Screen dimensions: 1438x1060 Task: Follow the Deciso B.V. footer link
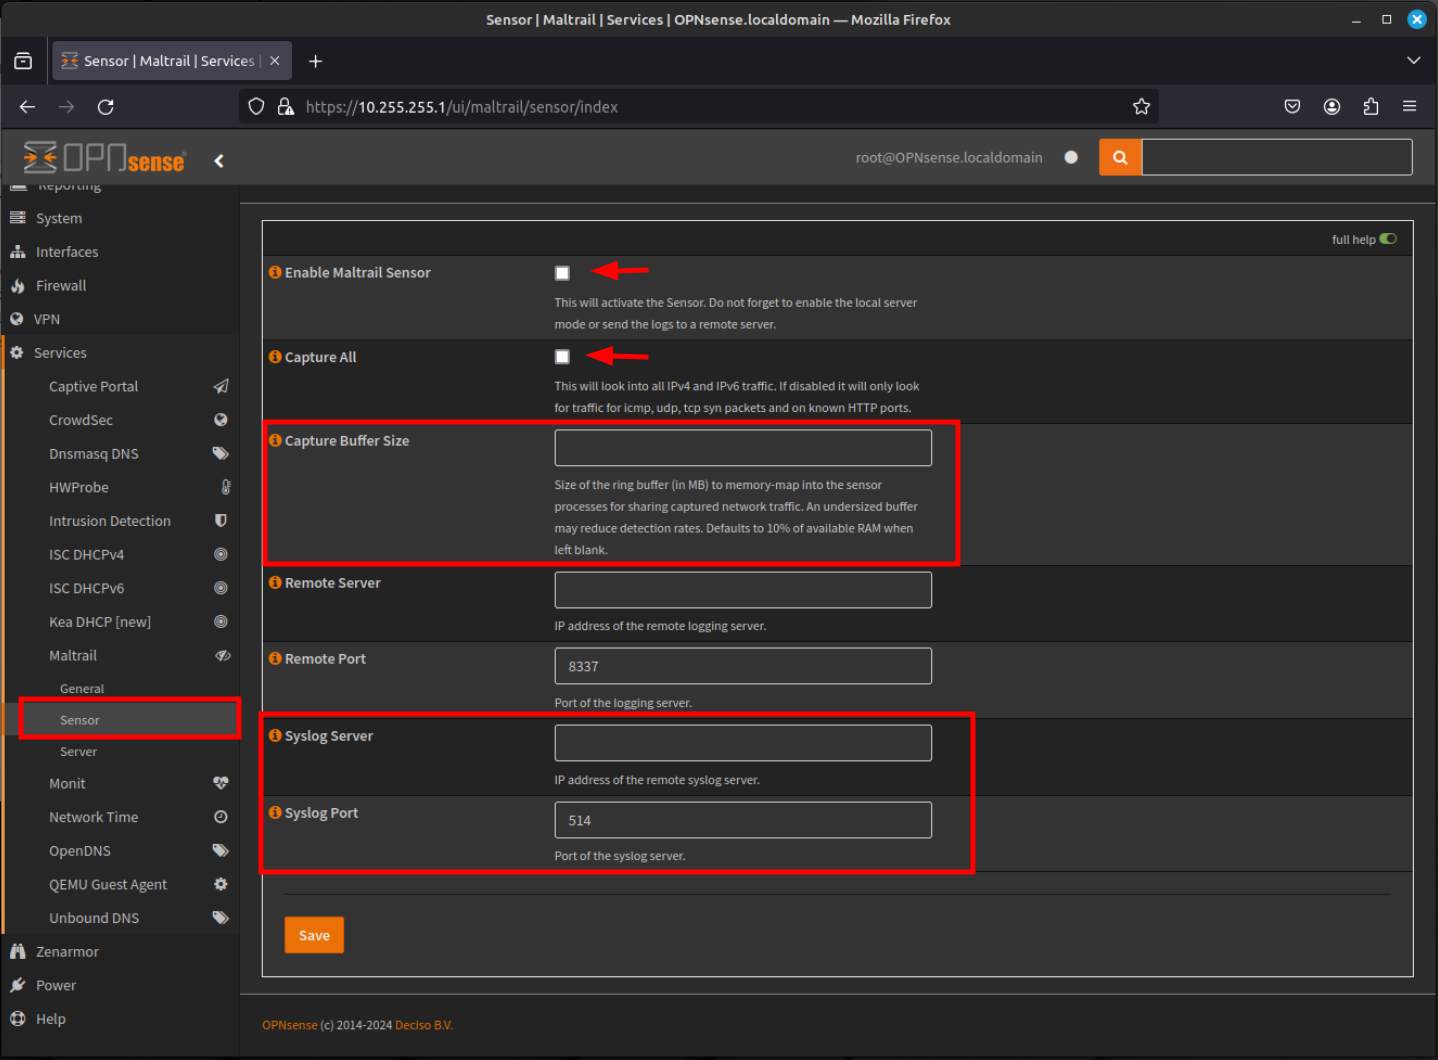424,1025
